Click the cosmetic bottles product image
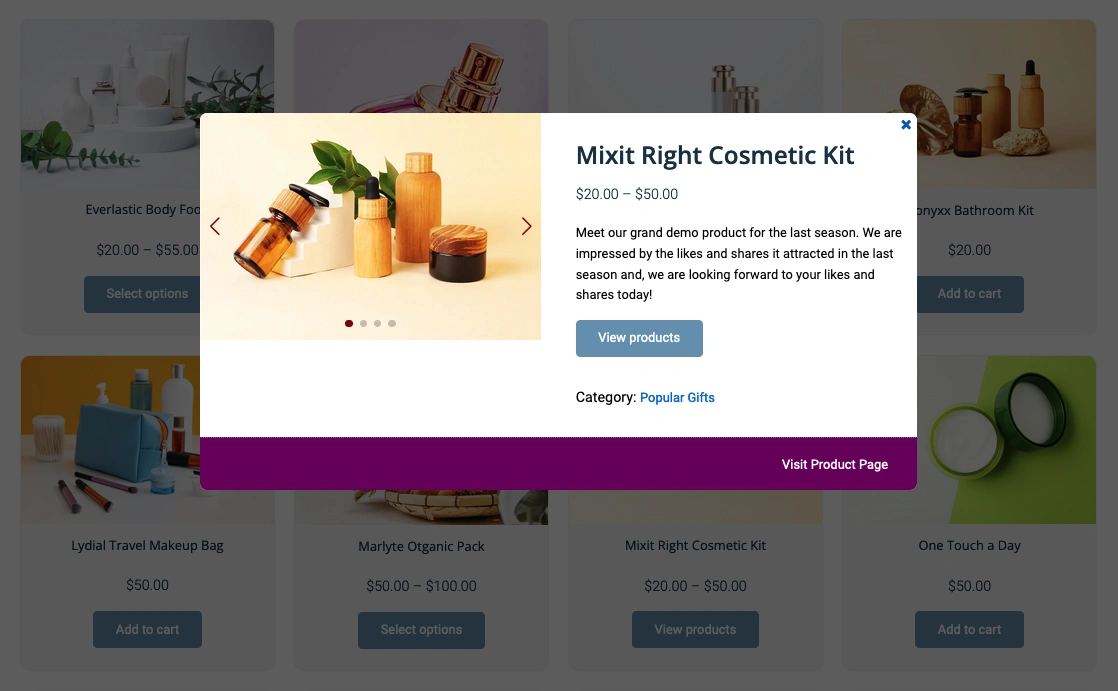1118x691 pixels. (370, 226)
